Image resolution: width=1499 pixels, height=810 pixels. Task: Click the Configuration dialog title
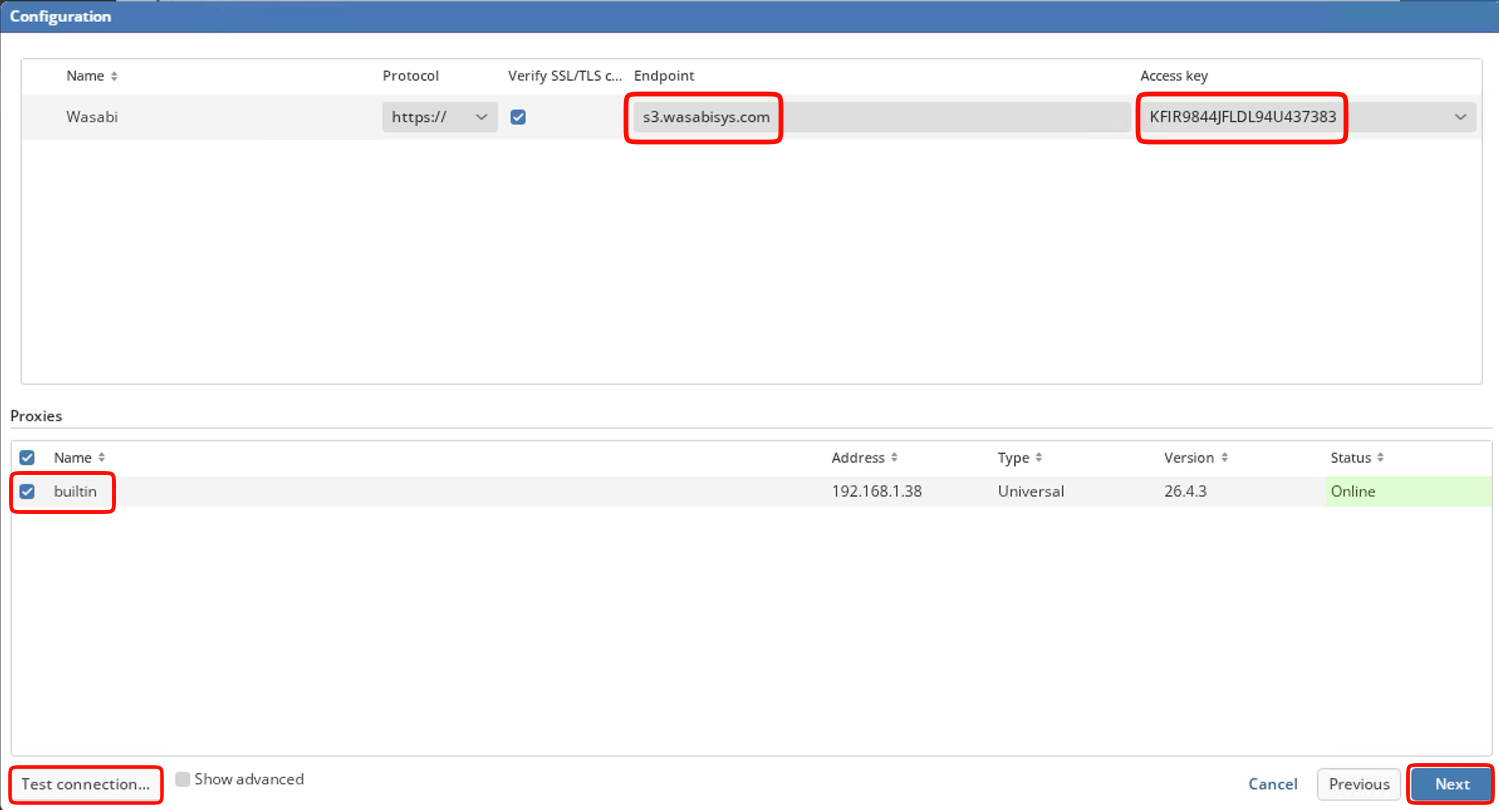(61, 17)
